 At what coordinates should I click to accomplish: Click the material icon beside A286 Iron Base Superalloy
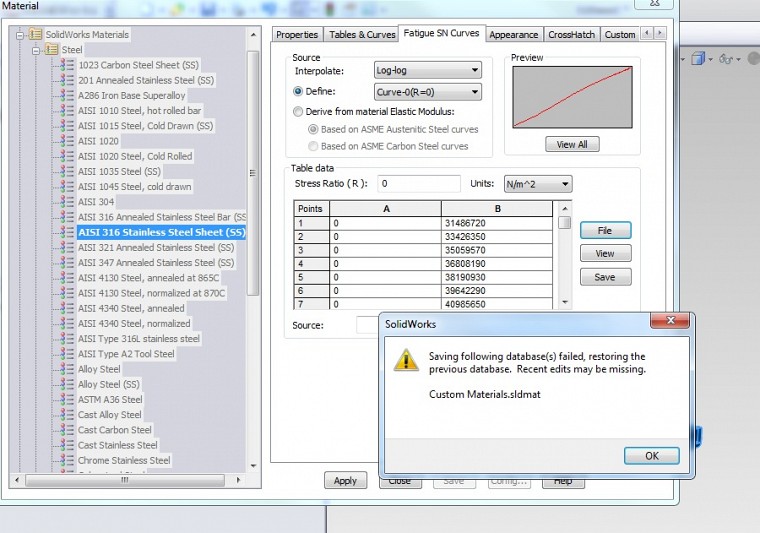tap(67, 95)
